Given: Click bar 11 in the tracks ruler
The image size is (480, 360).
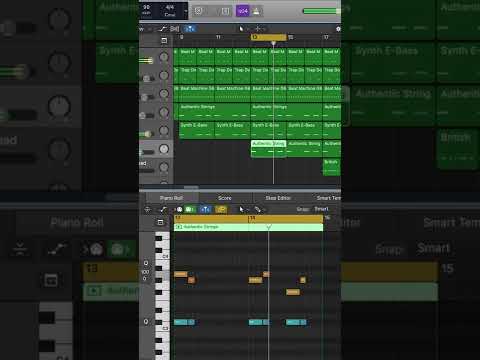Looking at the screenshot, I should 218,37.
